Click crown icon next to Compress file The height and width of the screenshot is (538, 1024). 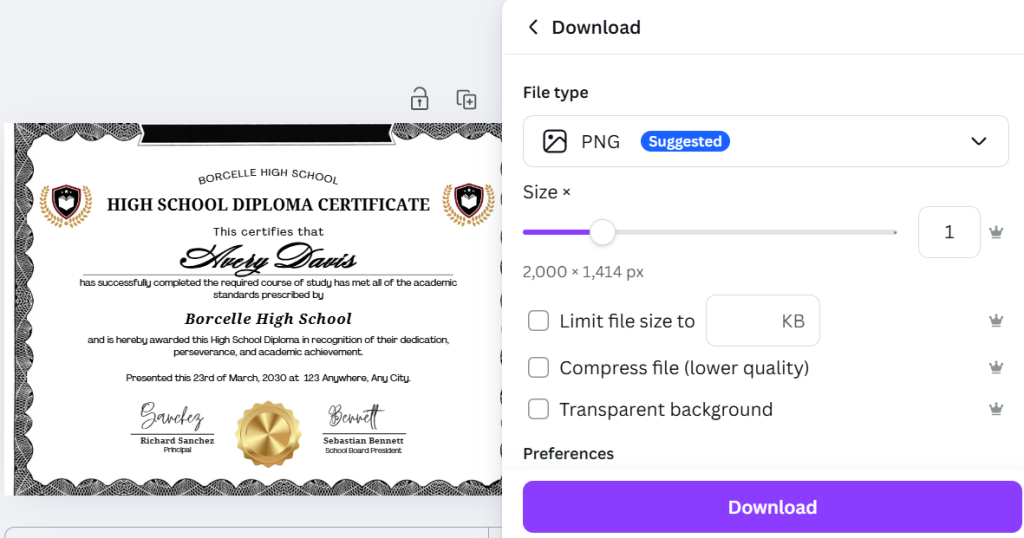coord(995,368)
